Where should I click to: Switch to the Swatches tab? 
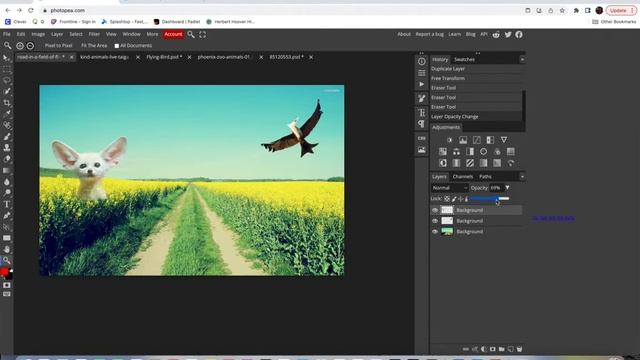click(x=464, y=60)
